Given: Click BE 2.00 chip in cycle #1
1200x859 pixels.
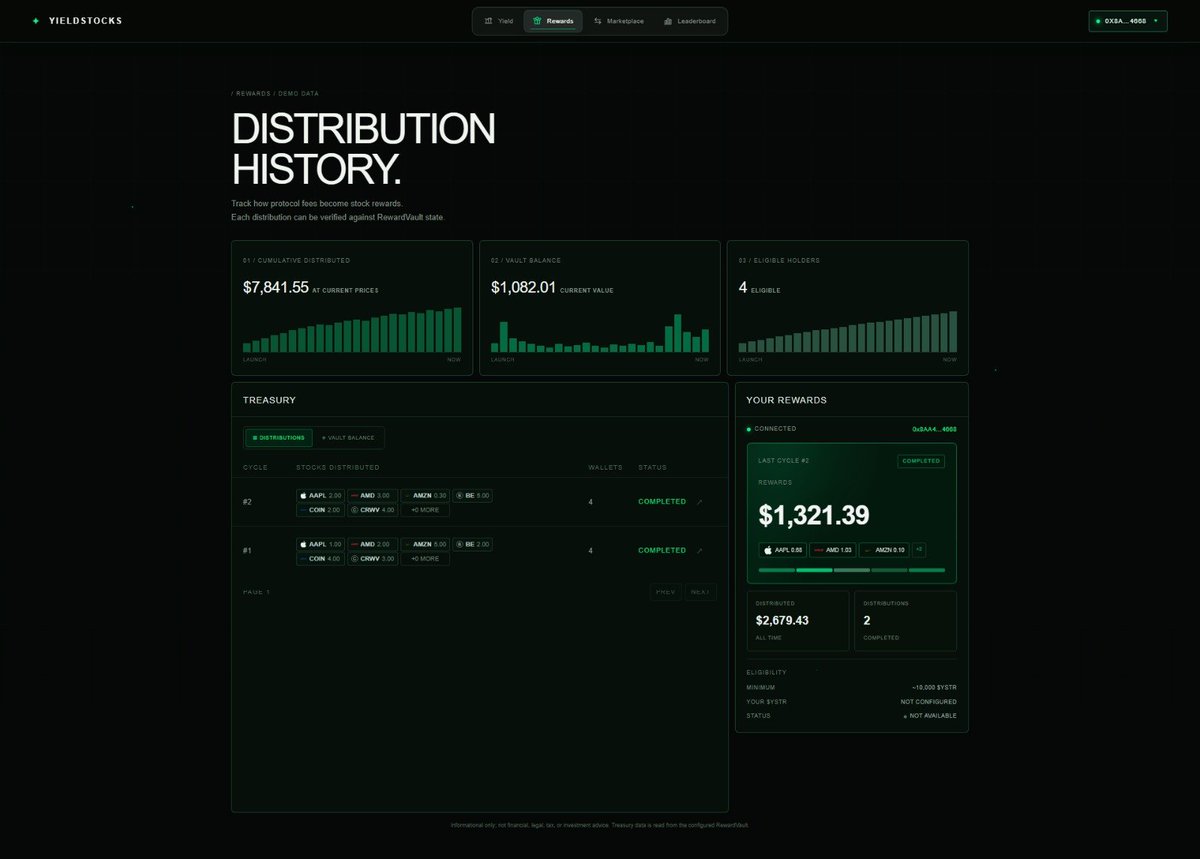Looking at the screenshot, I should 473,544.
